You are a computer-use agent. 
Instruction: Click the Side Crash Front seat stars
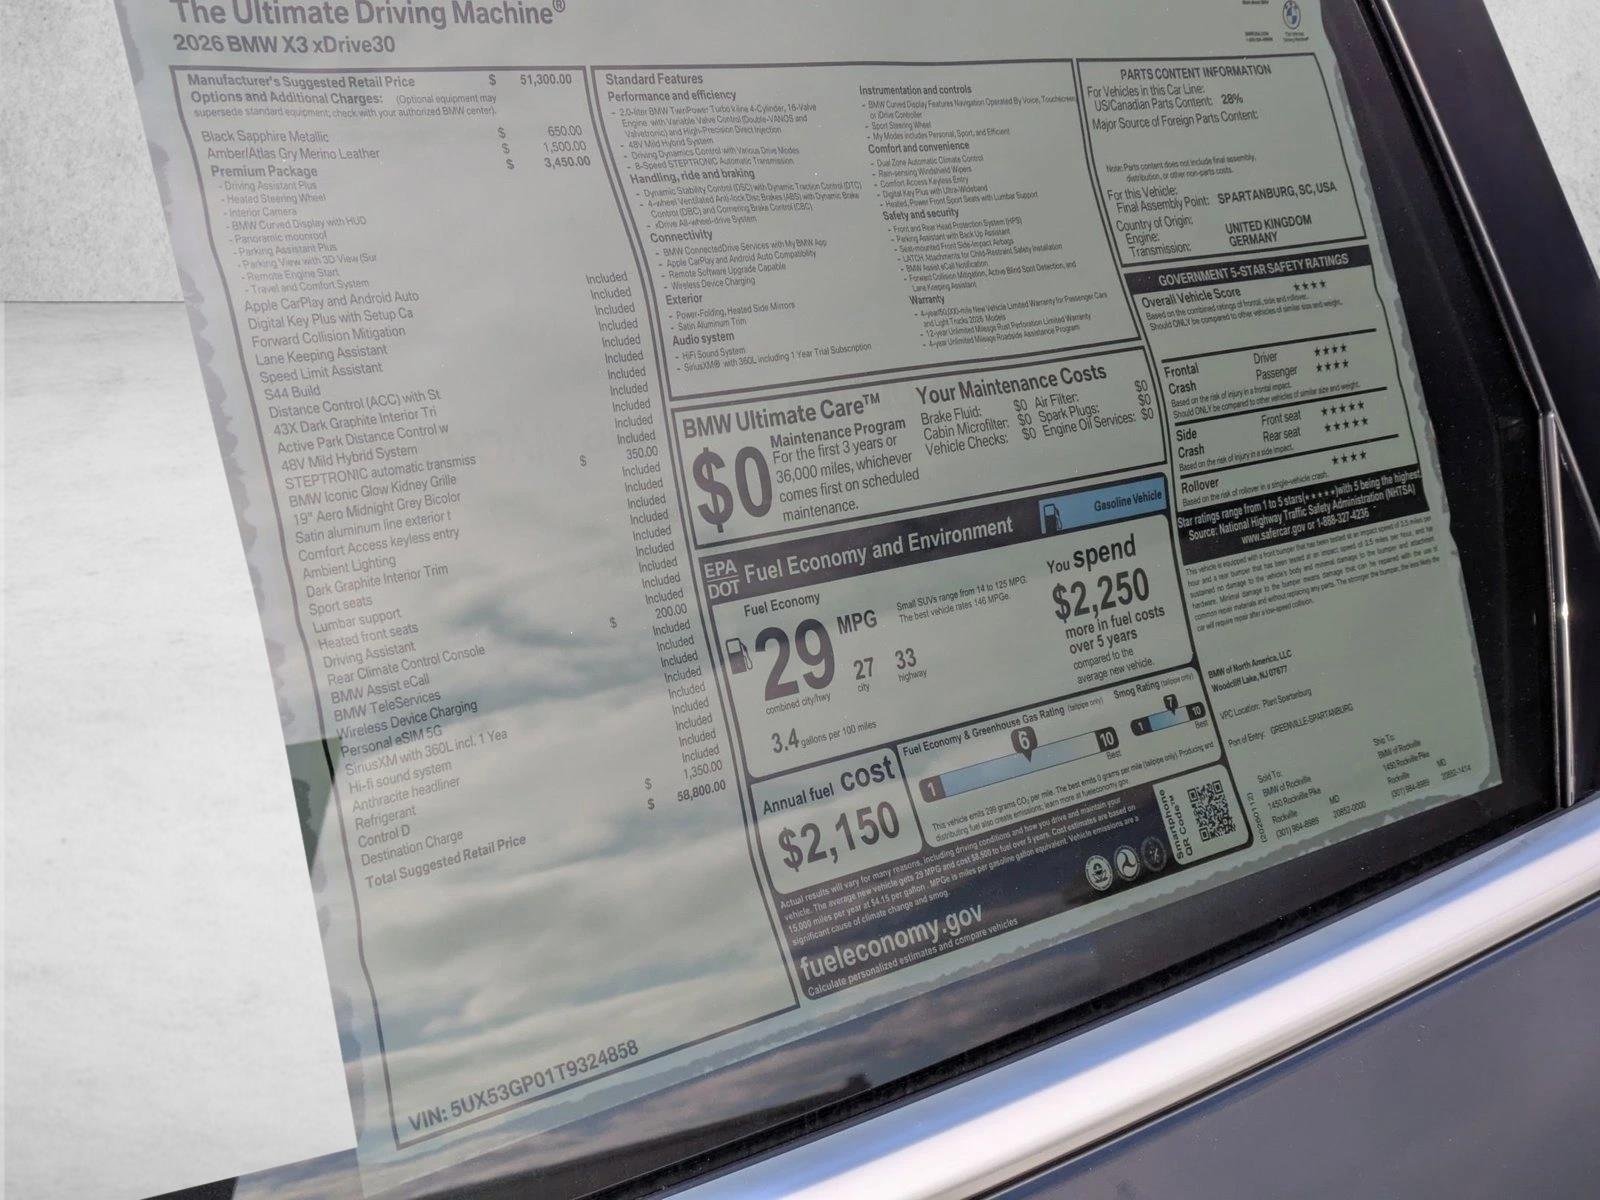(x=1342, y=408)
